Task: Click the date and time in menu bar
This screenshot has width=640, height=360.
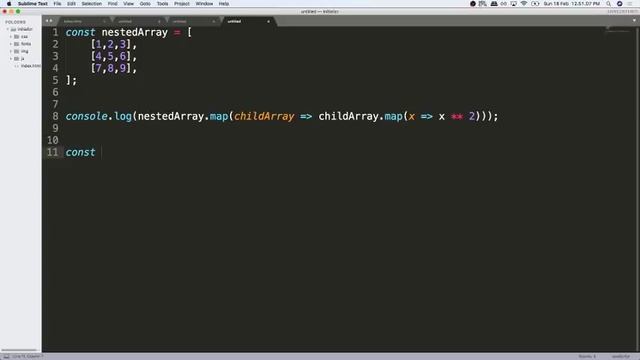Action: coord(572,4)
